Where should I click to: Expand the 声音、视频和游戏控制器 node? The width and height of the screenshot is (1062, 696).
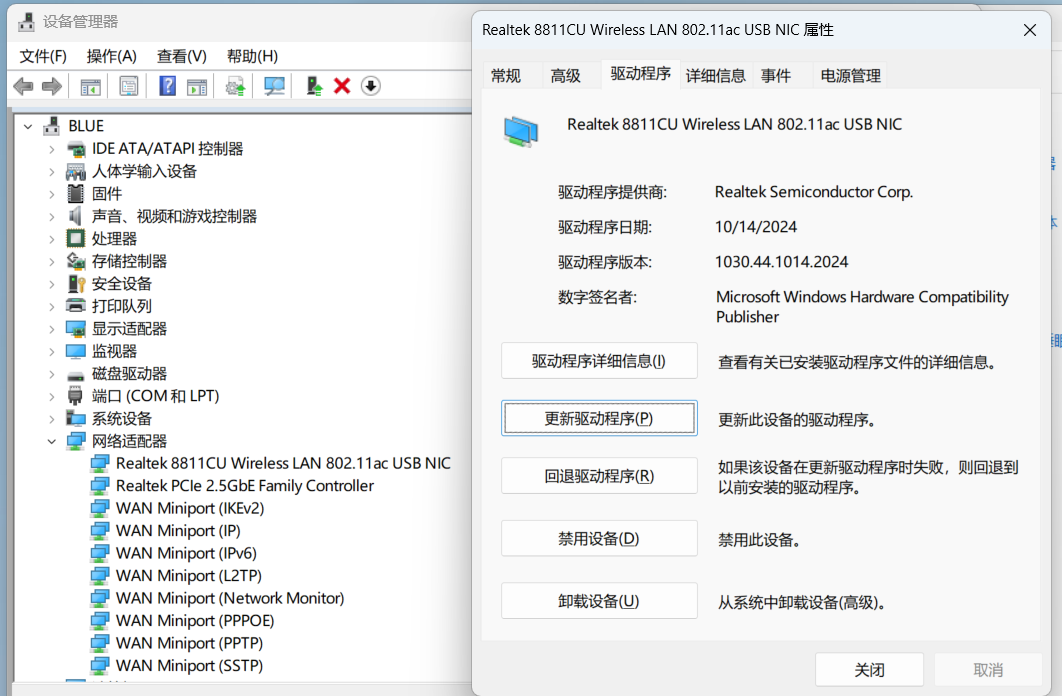point(51,217)
